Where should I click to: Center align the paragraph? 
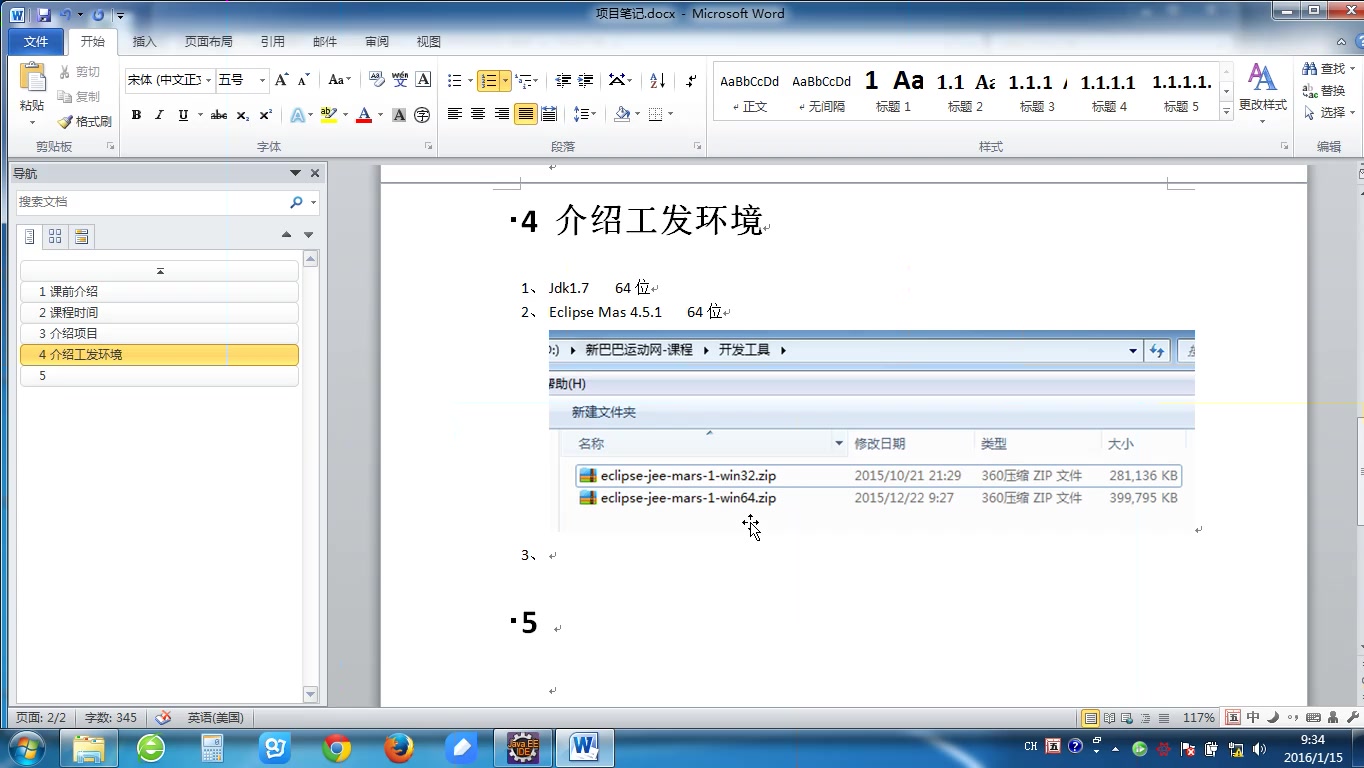point(478,115)
